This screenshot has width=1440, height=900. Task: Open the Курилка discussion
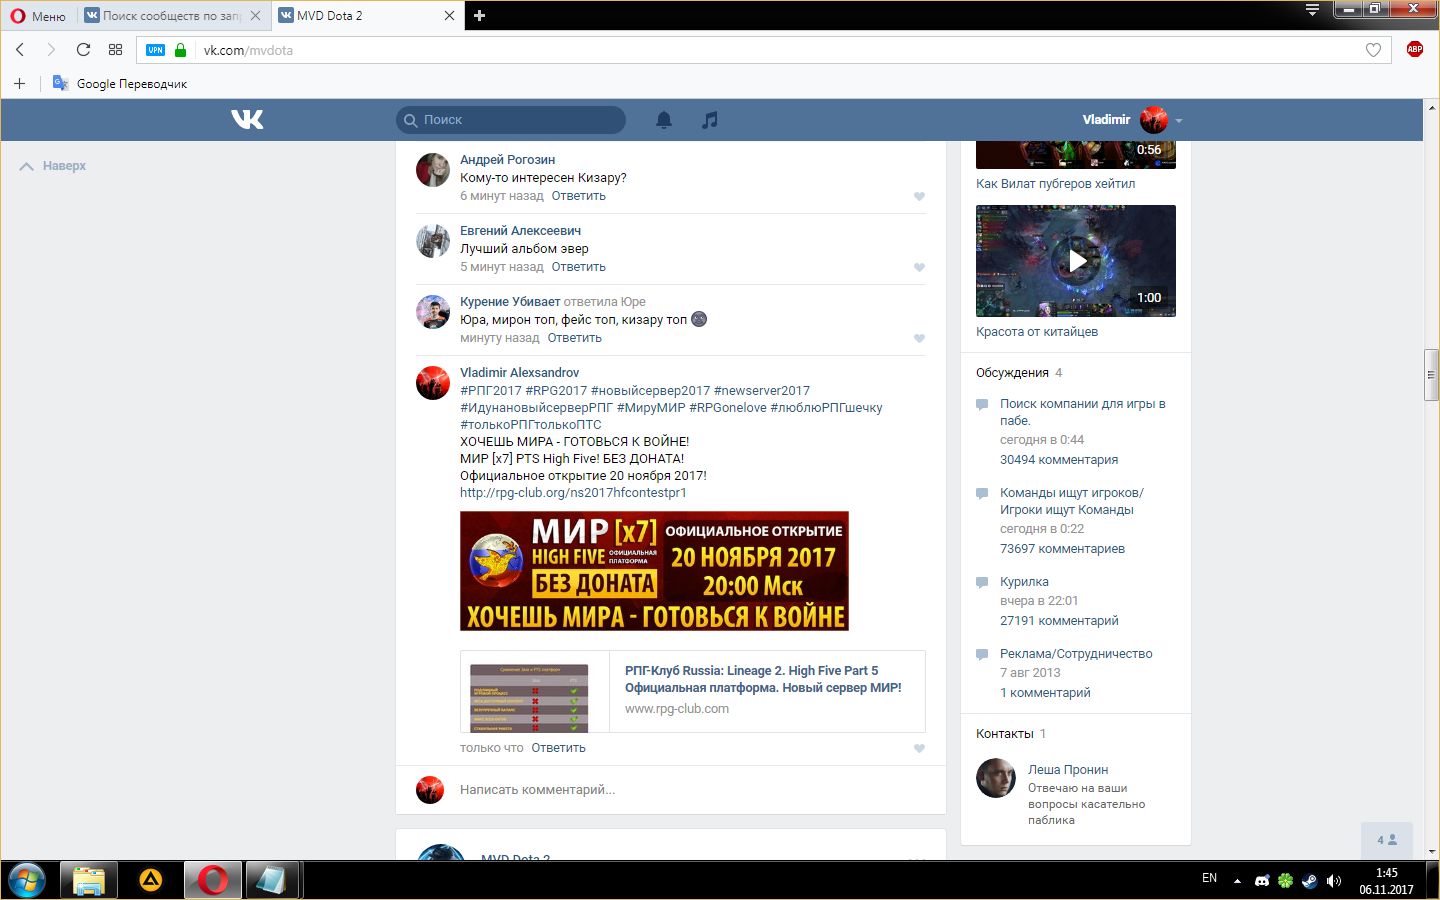[1024, 582]
